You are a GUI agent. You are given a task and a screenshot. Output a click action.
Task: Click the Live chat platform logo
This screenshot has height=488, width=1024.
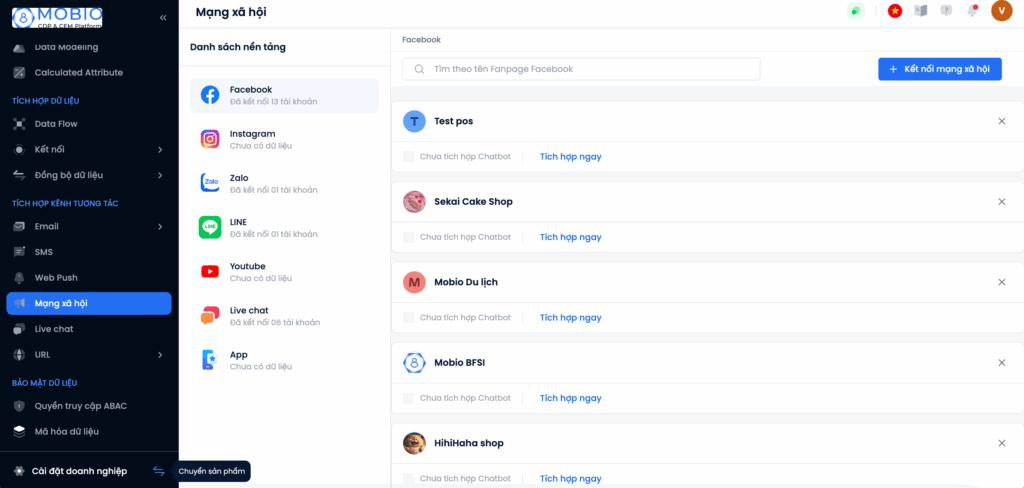coord(210,316)
